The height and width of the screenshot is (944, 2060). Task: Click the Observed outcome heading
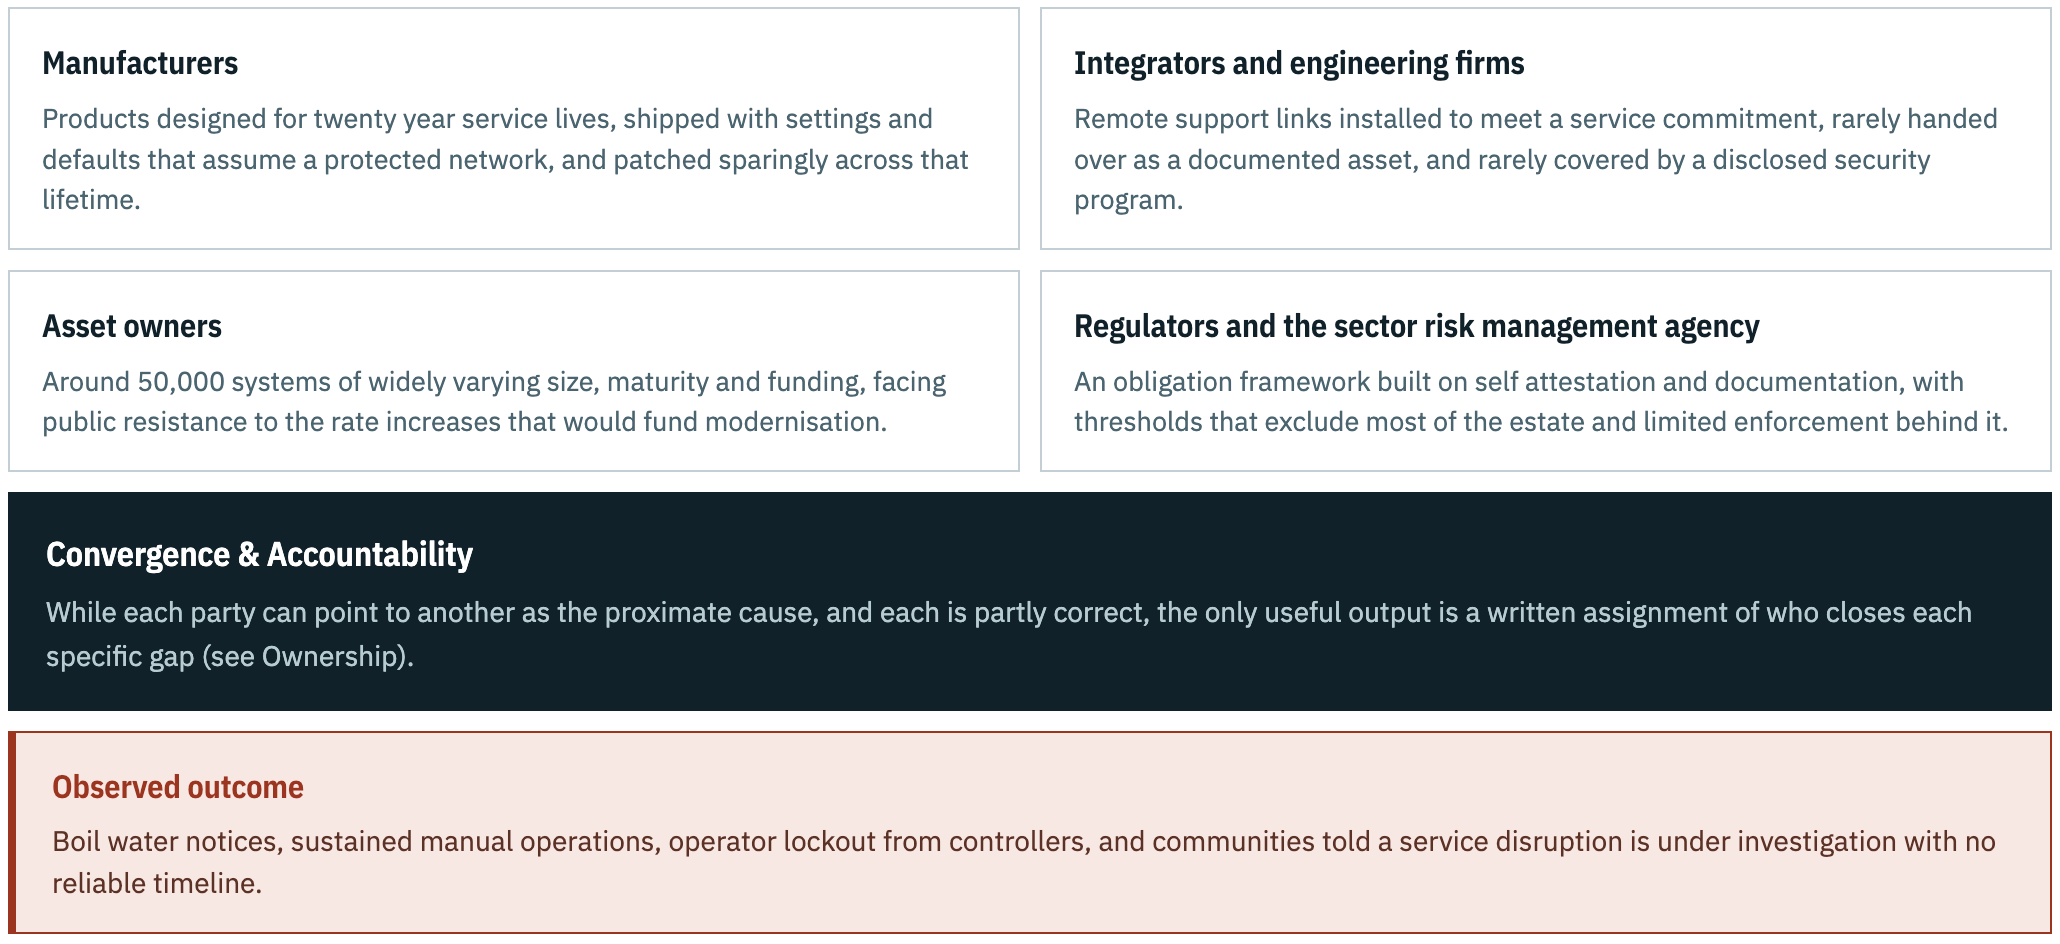[178, 787]
